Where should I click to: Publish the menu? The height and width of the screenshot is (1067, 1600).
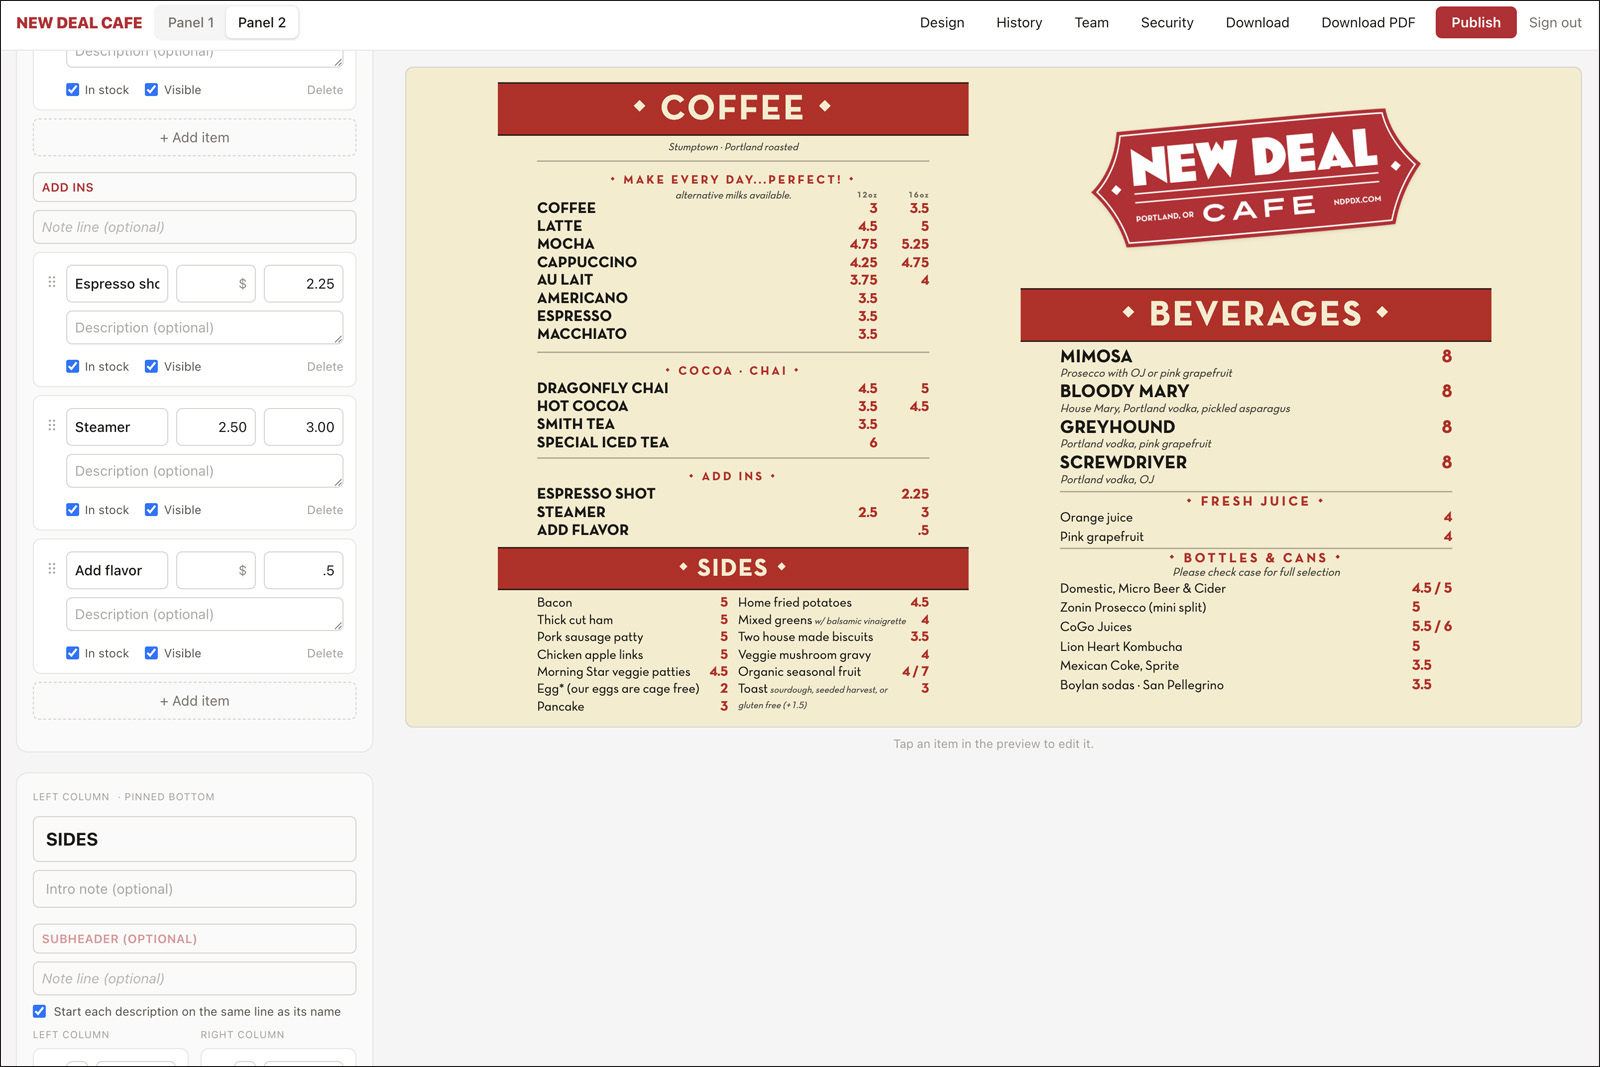(1476, 22)
